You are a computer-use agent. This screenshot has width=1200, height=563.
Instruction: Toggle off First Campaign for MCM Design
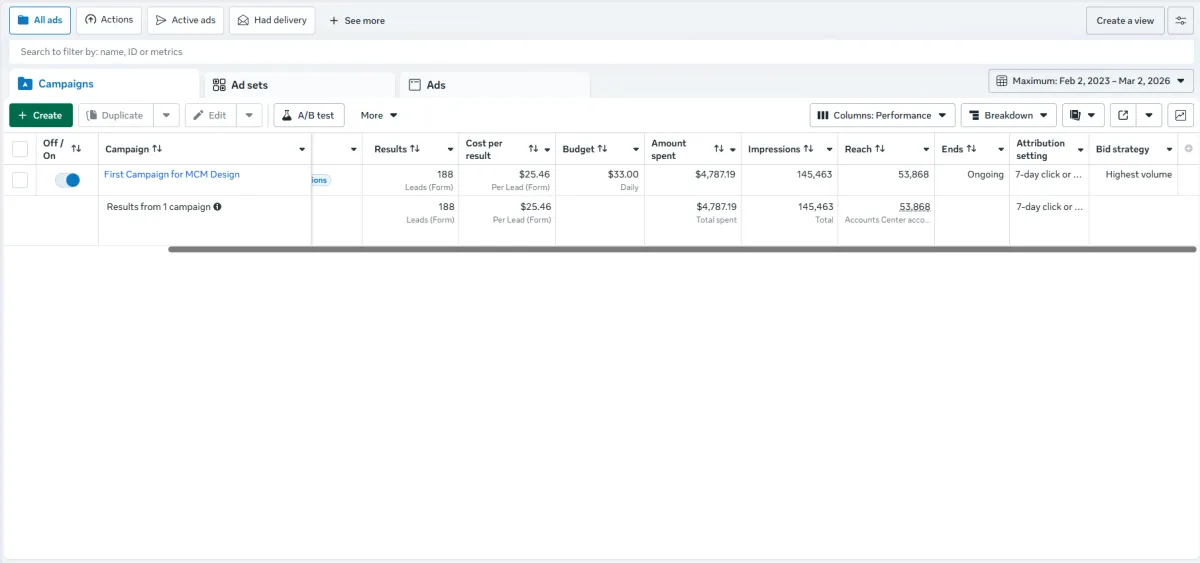click(x=67, y=180)
